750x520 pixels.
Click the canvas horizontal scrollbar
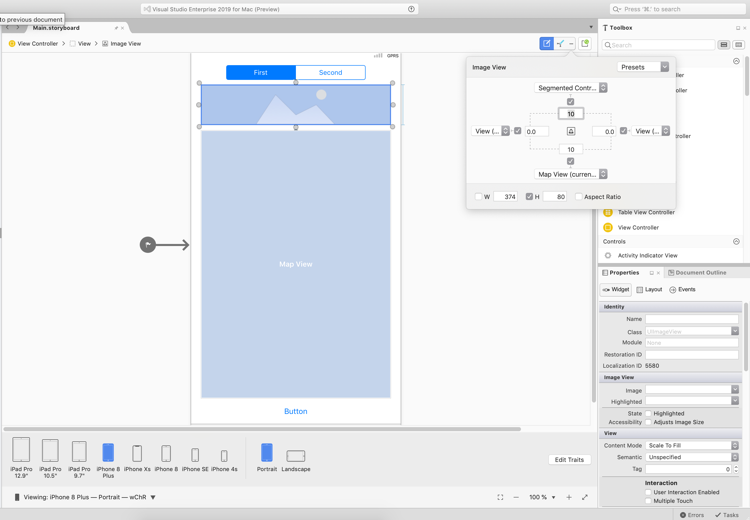click(262, 429)
